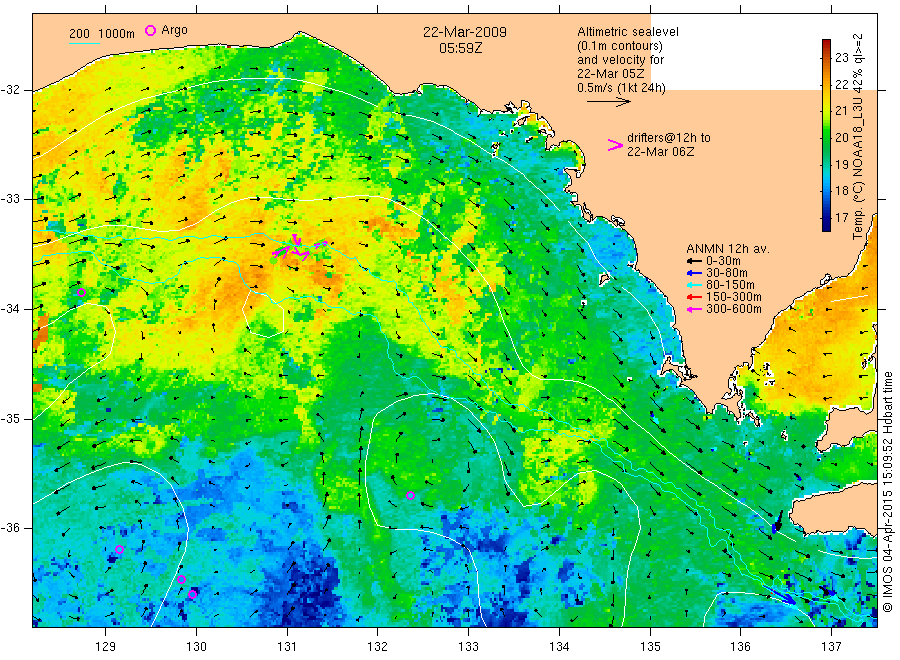Image resolution: width=900 pixels, height=660 pixels.
Task: Click the vertical IMOS copyright timestamp text
Action: click(888, 492)
